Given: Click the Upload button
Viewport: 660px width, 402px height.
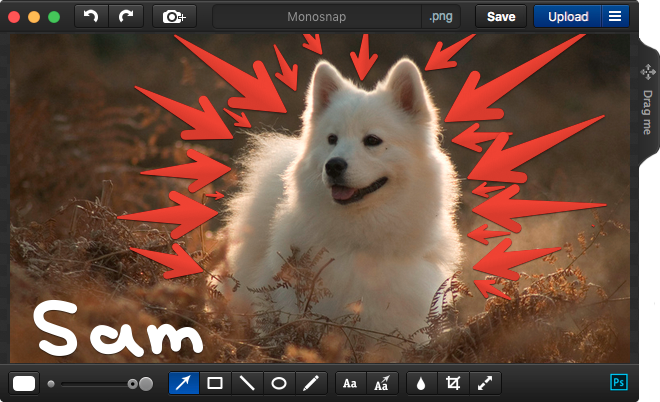Looking at the screenshot, I should tap(568, 16).
